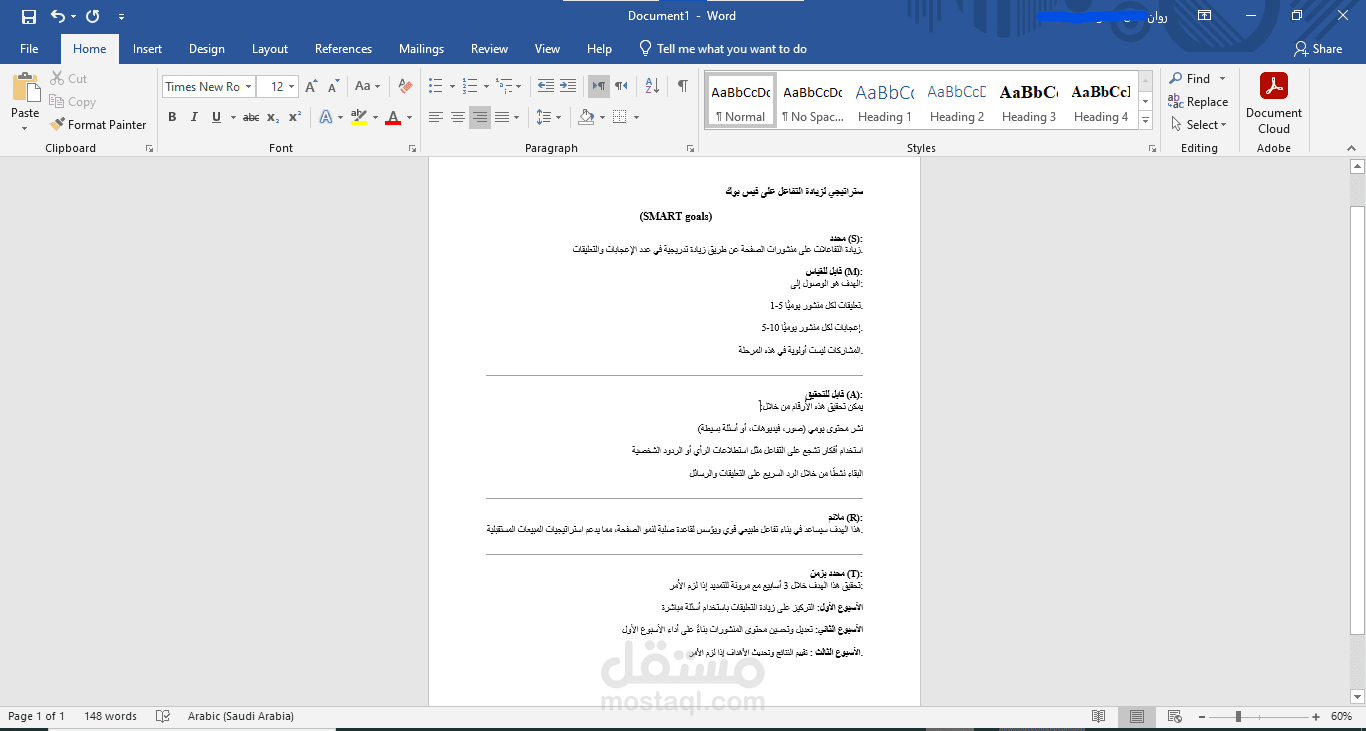Viewport: 1366px width, 731px height.
Task: Switch to the Insert tab
Action: click(147, 48)
